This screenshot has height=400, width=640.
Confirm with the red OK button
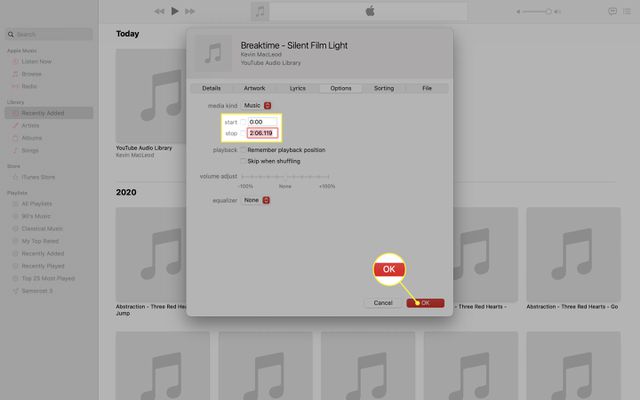coord(425,303)
